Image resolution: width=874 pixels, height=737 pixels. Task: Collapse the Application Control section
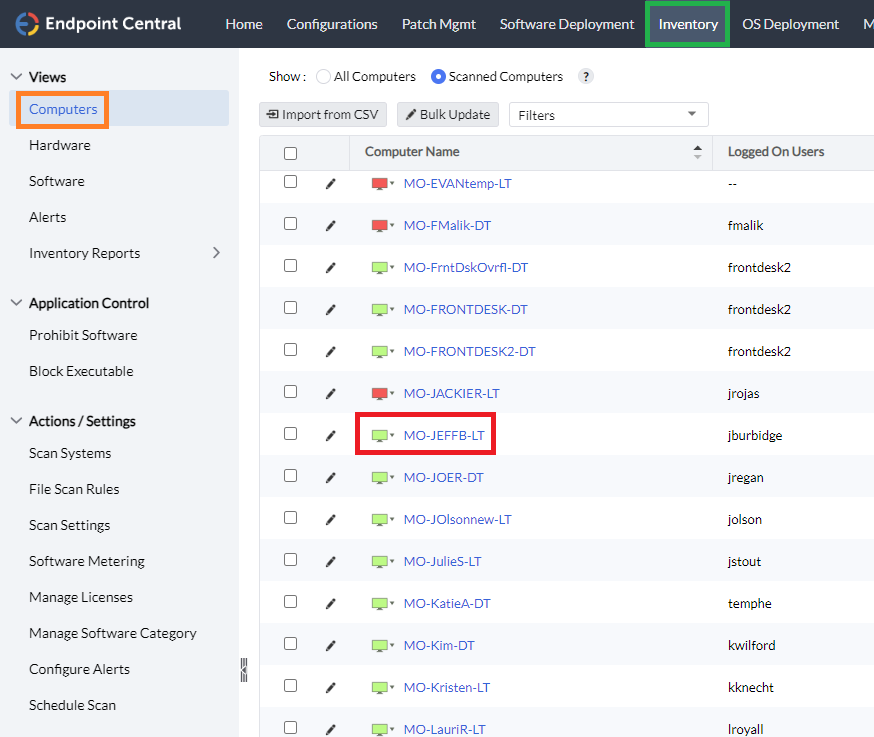[x=17, y=303]
